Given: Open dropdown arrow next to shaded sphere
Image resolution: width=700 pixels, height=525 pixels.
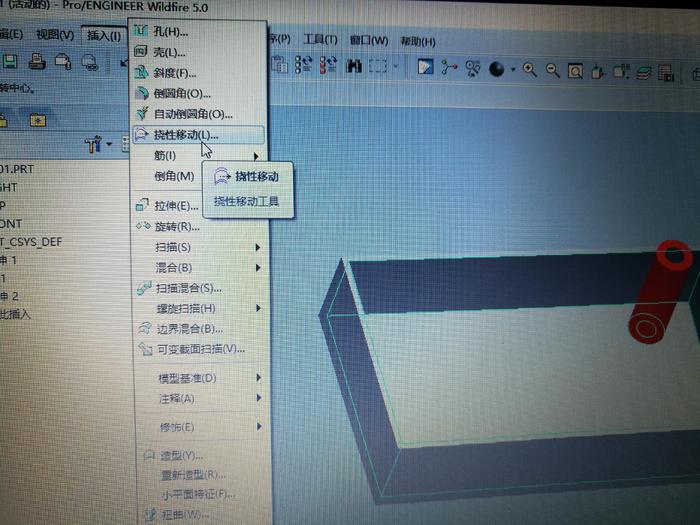Looking at the screenshot, I should (513, 70).
